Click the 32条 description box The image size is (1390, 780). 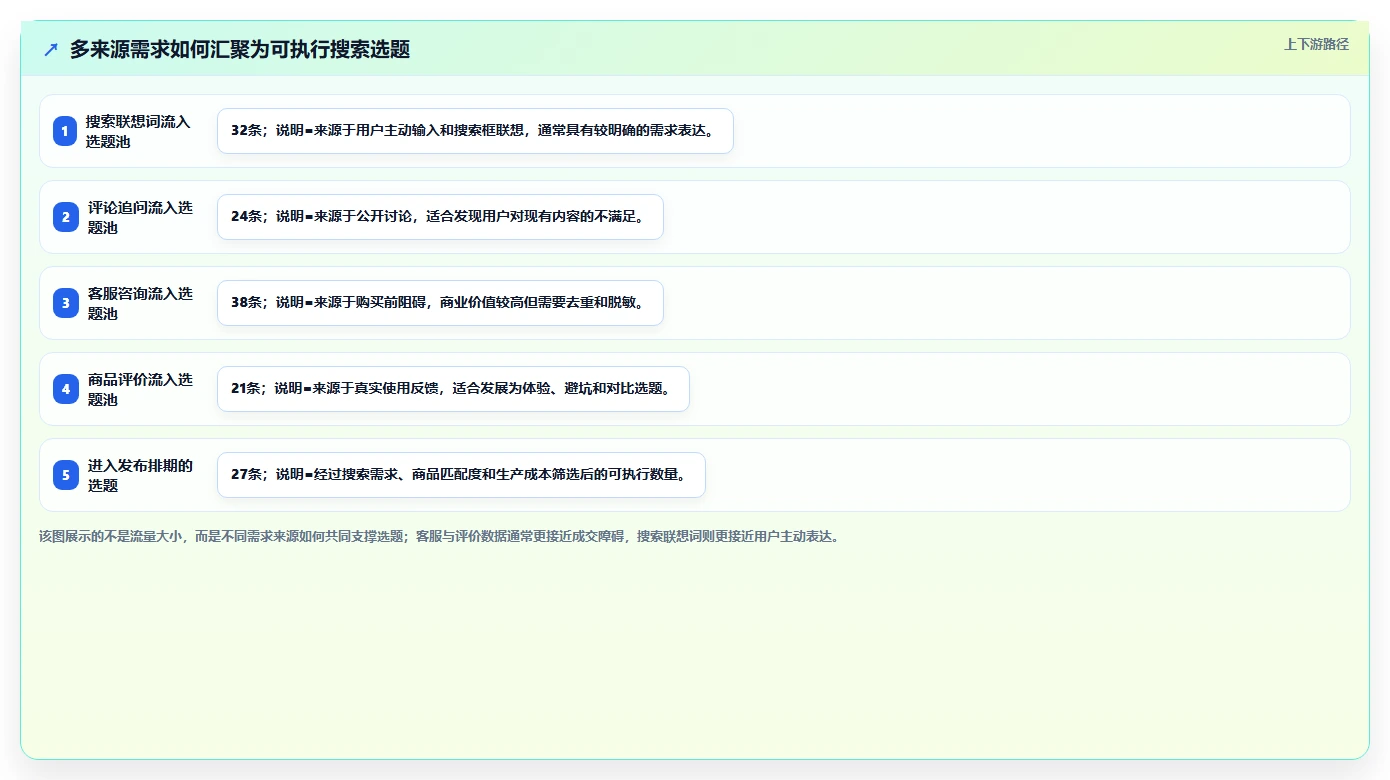(x=475, y=131)
